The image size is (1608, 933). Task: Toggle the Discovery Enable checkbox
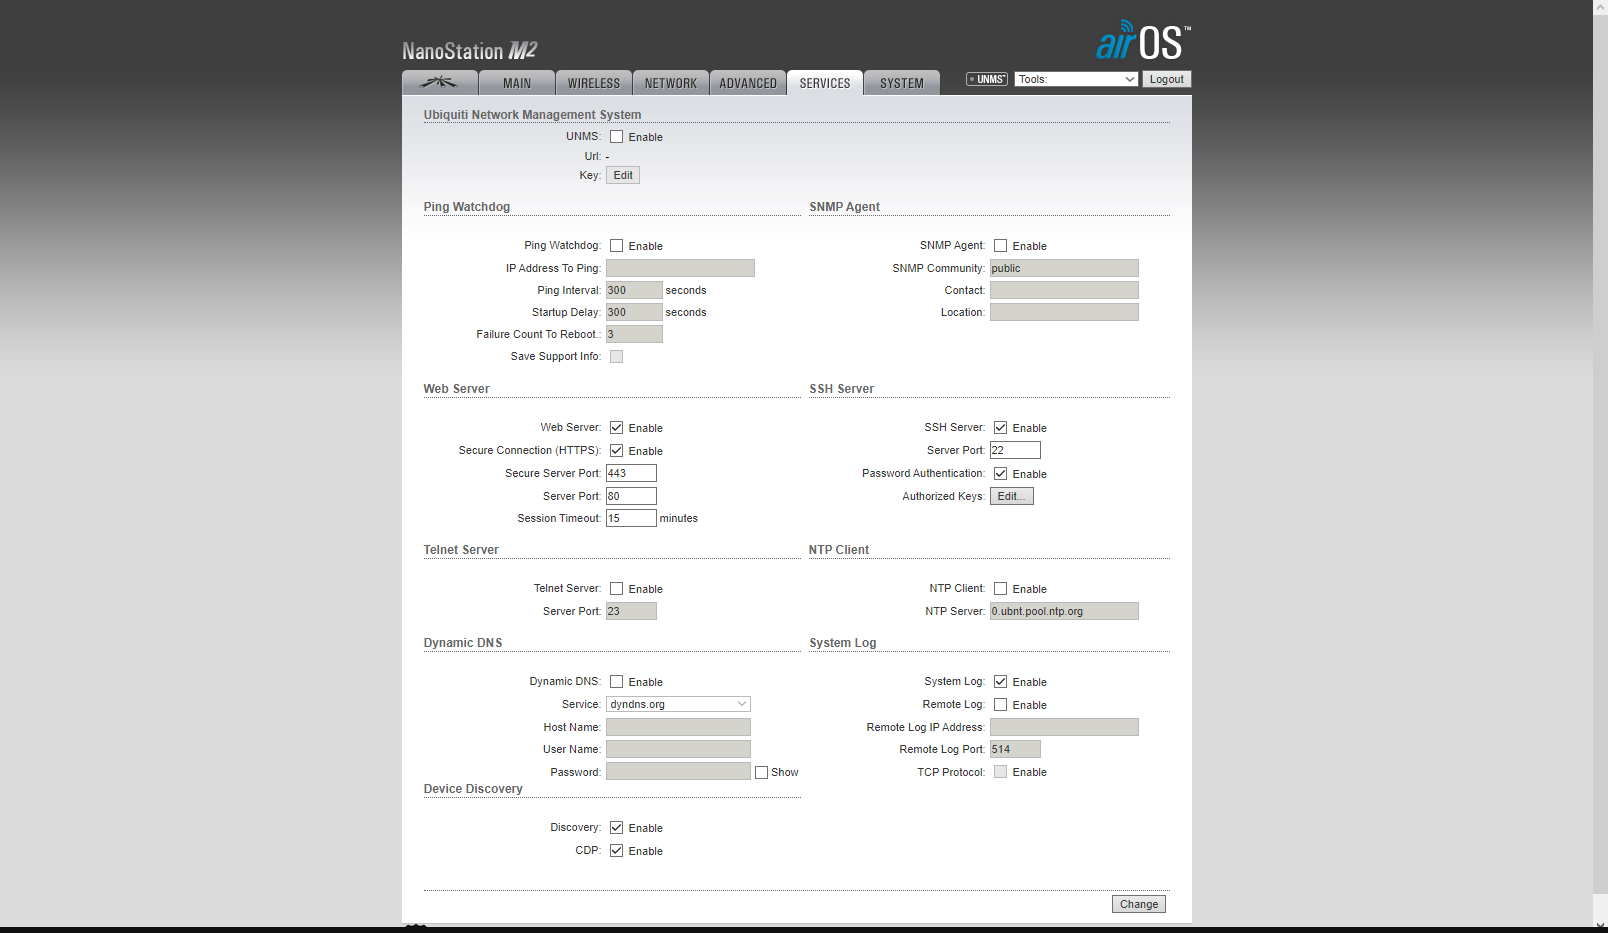pyautogui.click(x=617, y=828)
